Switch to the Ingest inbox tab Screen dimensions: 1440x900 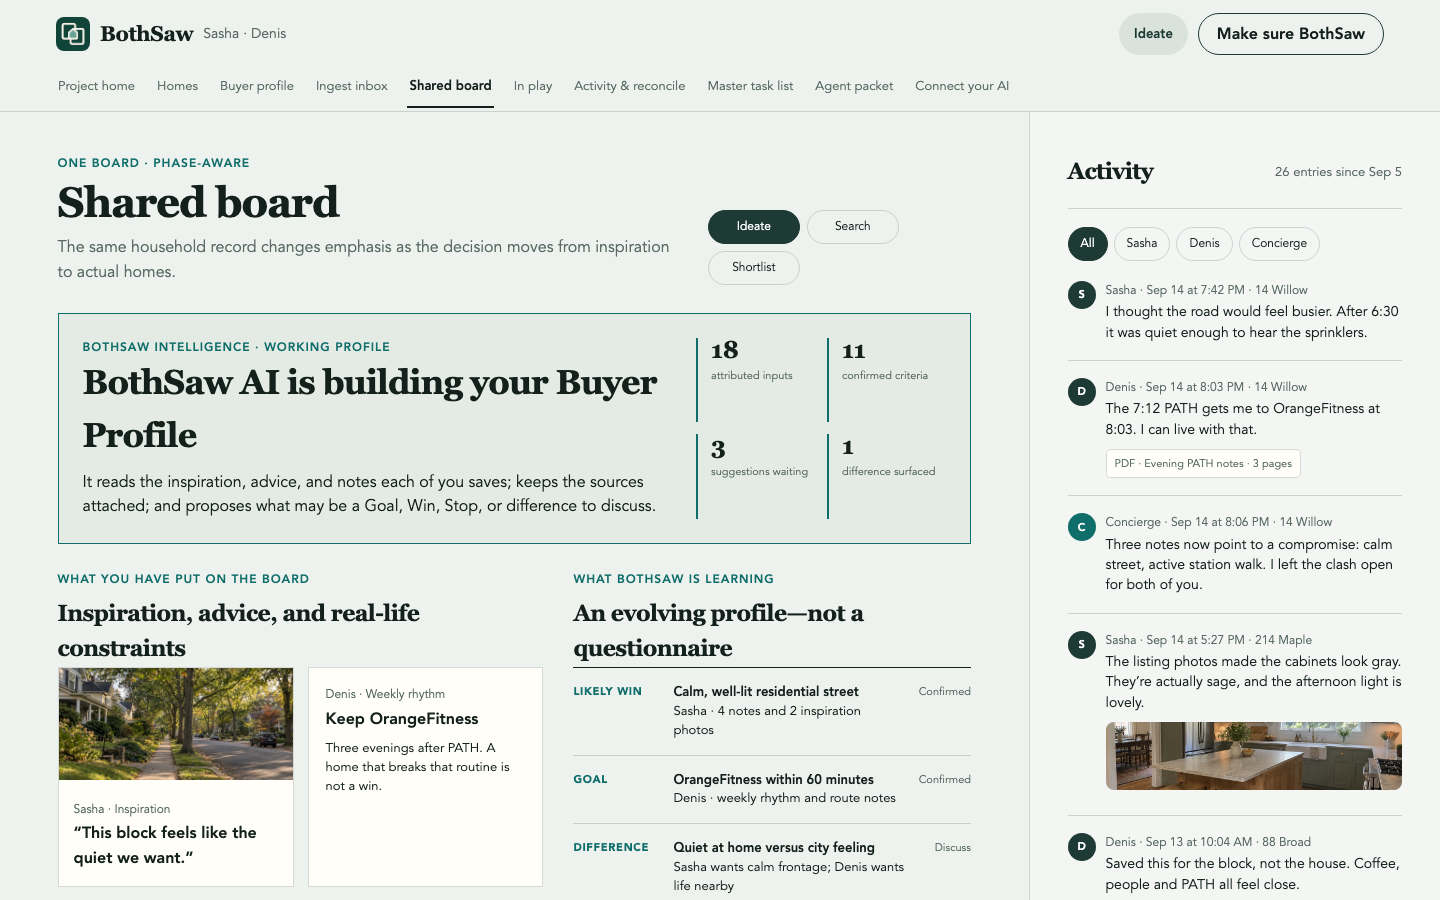pos(352,86)
